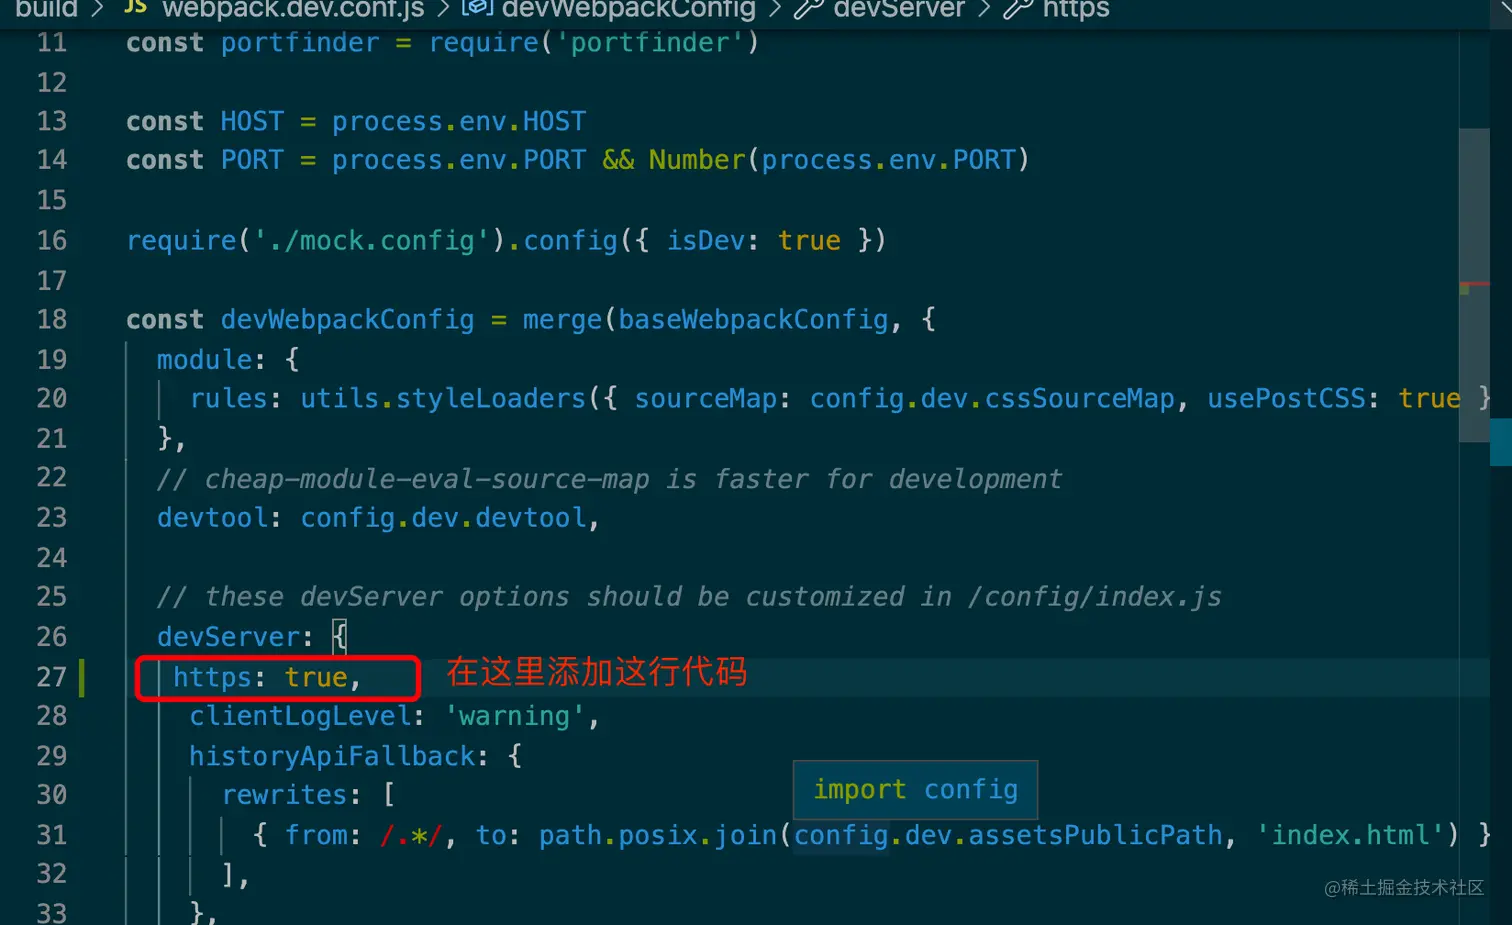This screenshot has width=1512, height=925.
Task: Click line number 18 in gutter
Action: tap(51, 319)
